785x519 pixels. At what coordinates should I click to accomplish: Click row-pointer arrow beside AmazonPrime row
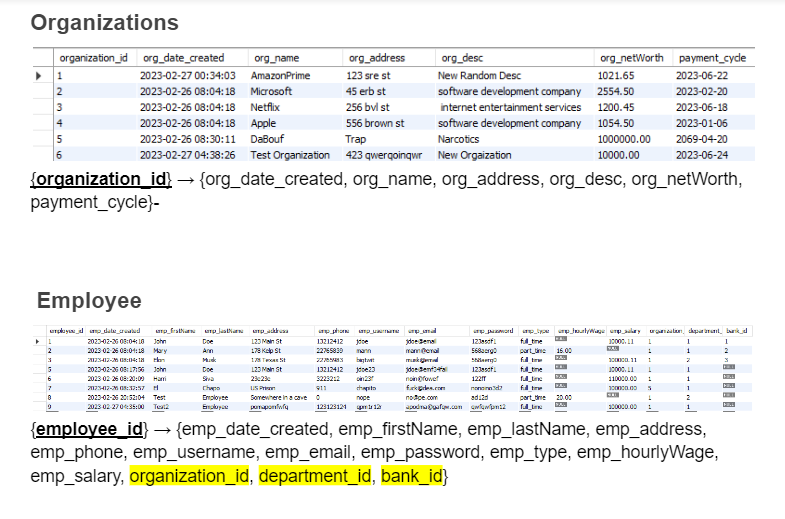[x=39, y=76]
